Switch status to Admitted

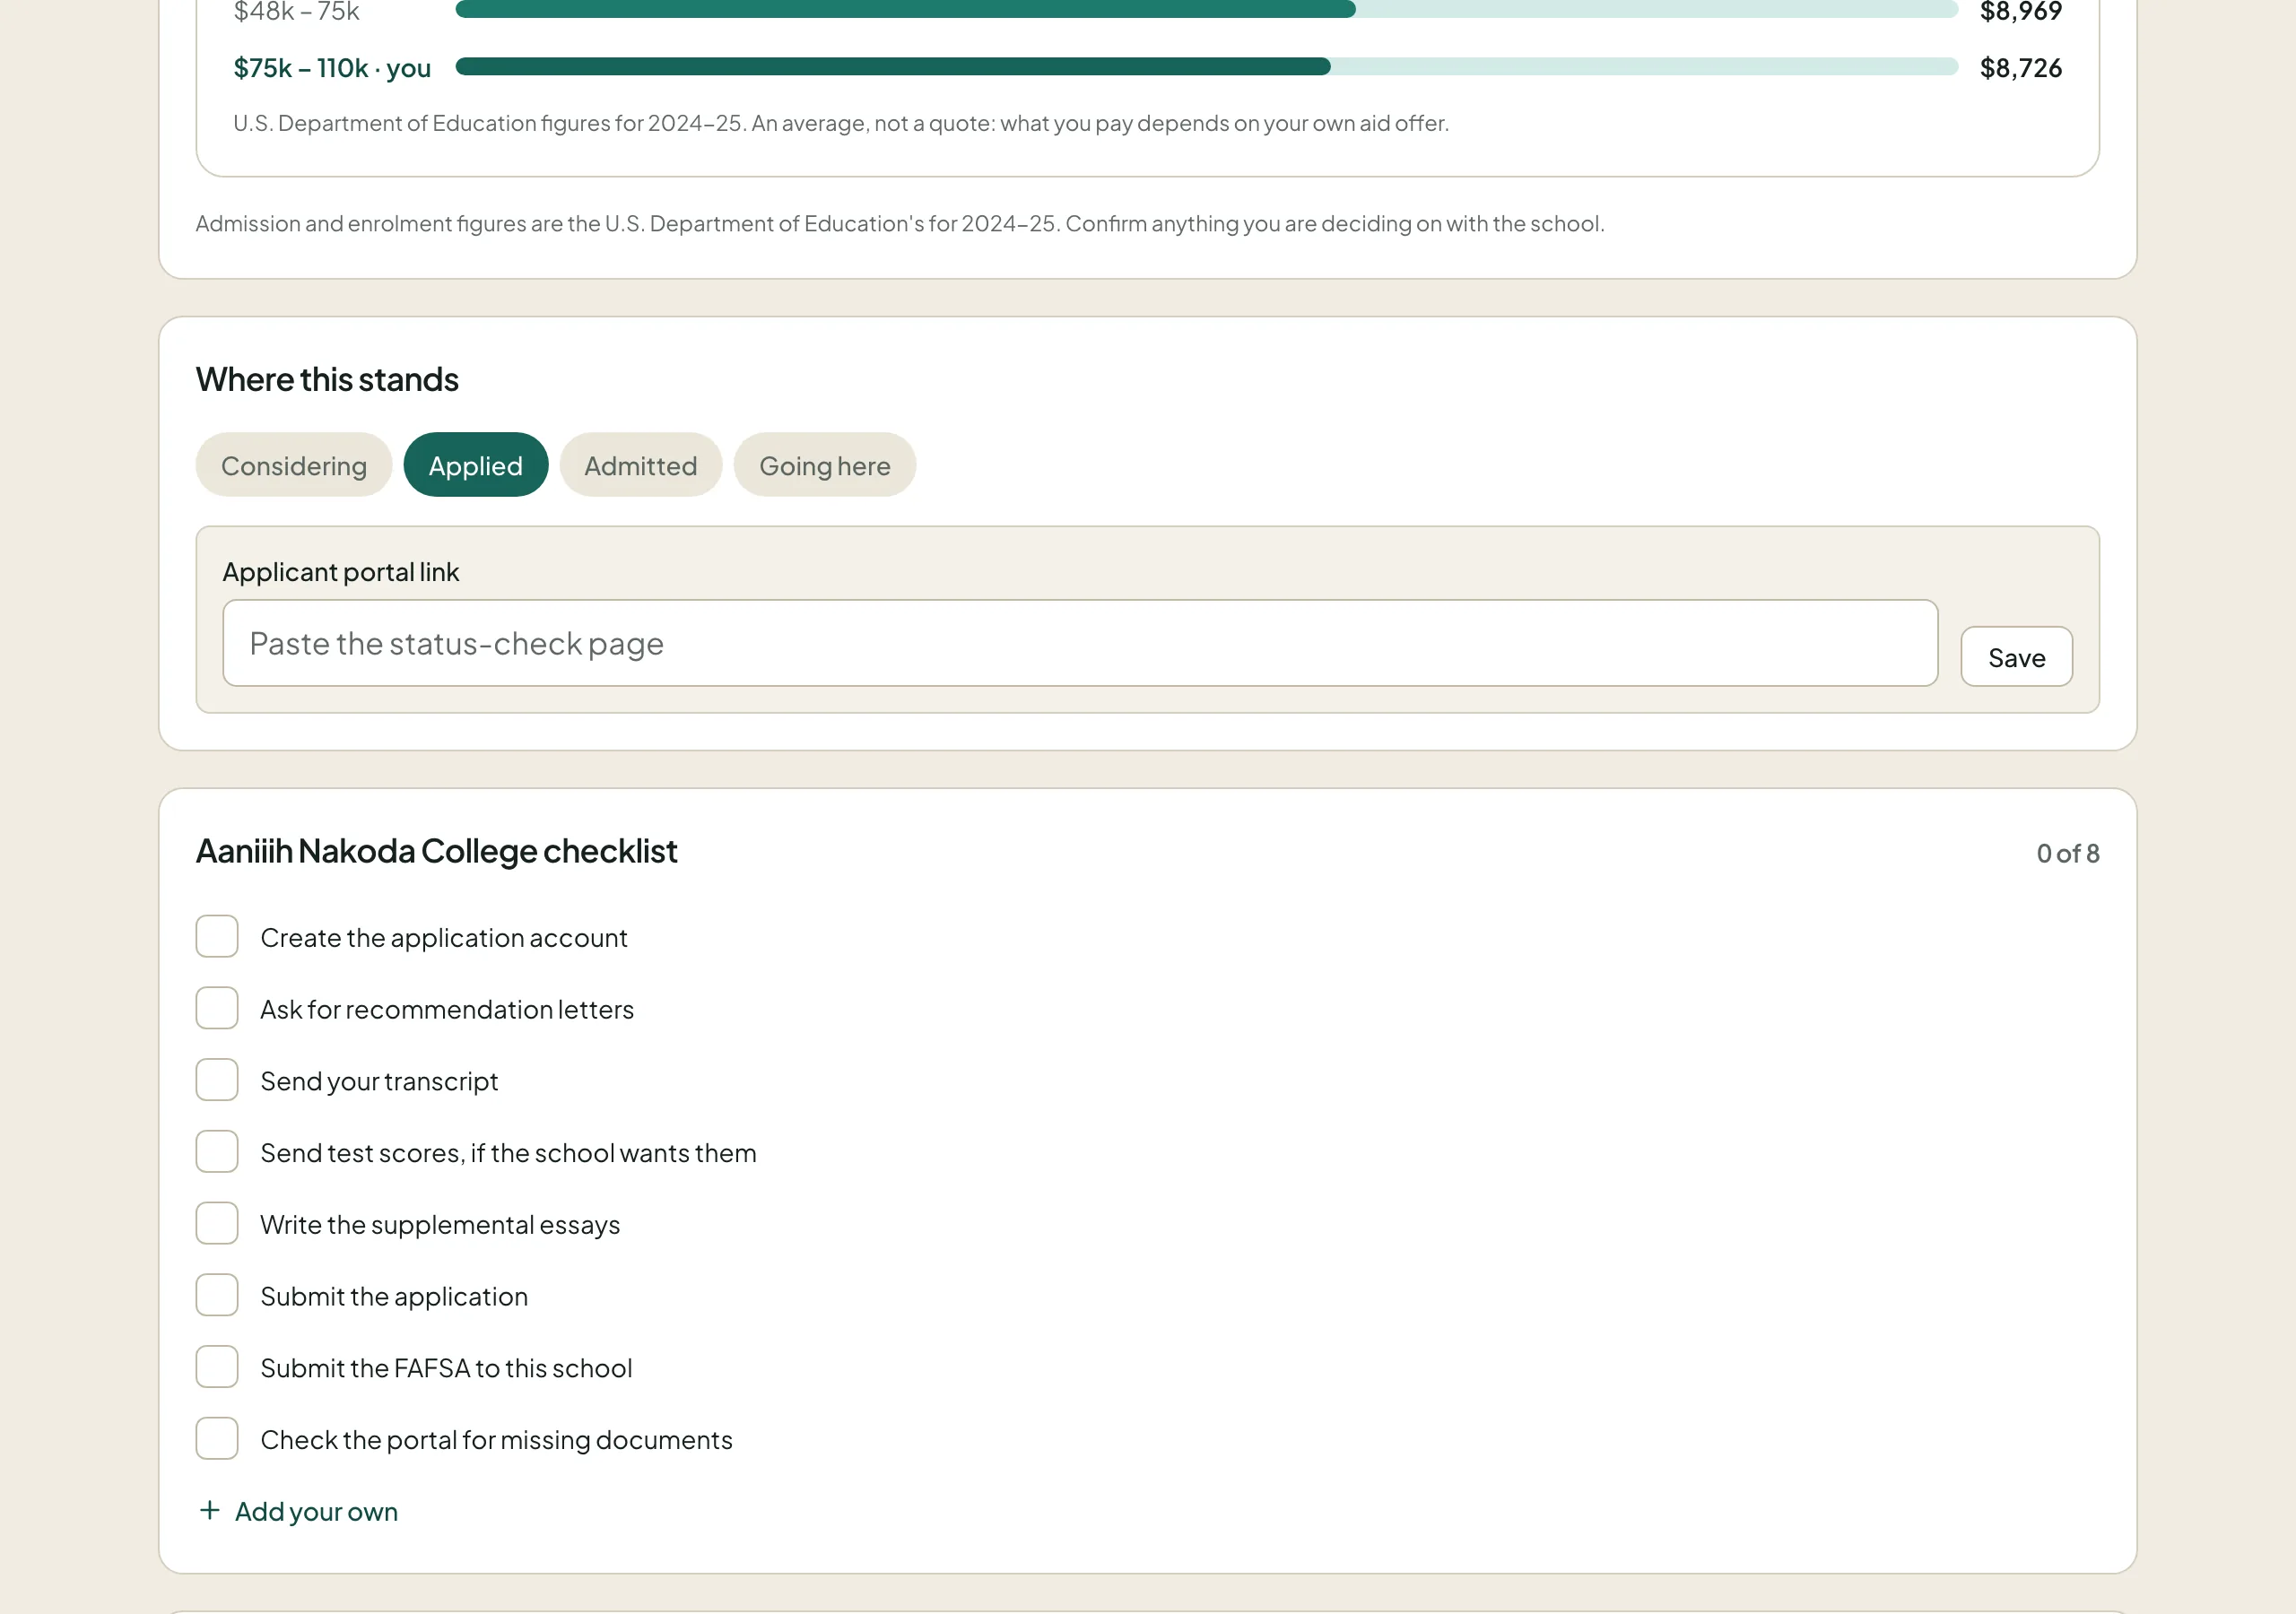[x=641, y=465]
